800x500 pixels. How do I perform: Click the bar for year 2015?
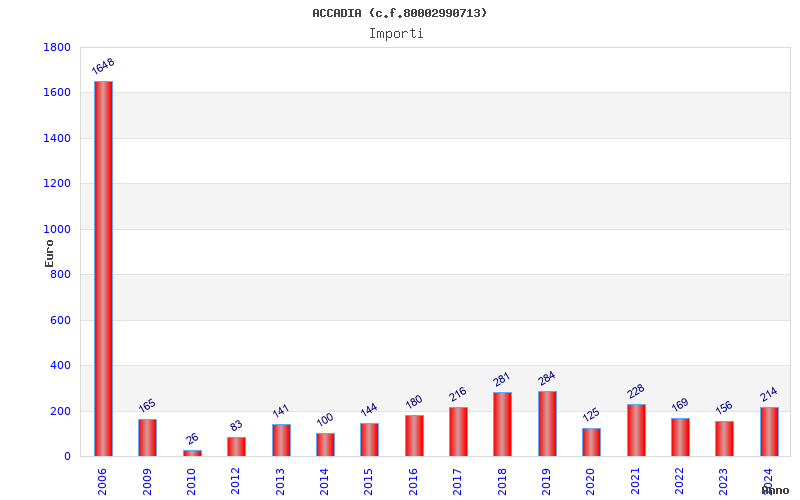tap(369, 440)
